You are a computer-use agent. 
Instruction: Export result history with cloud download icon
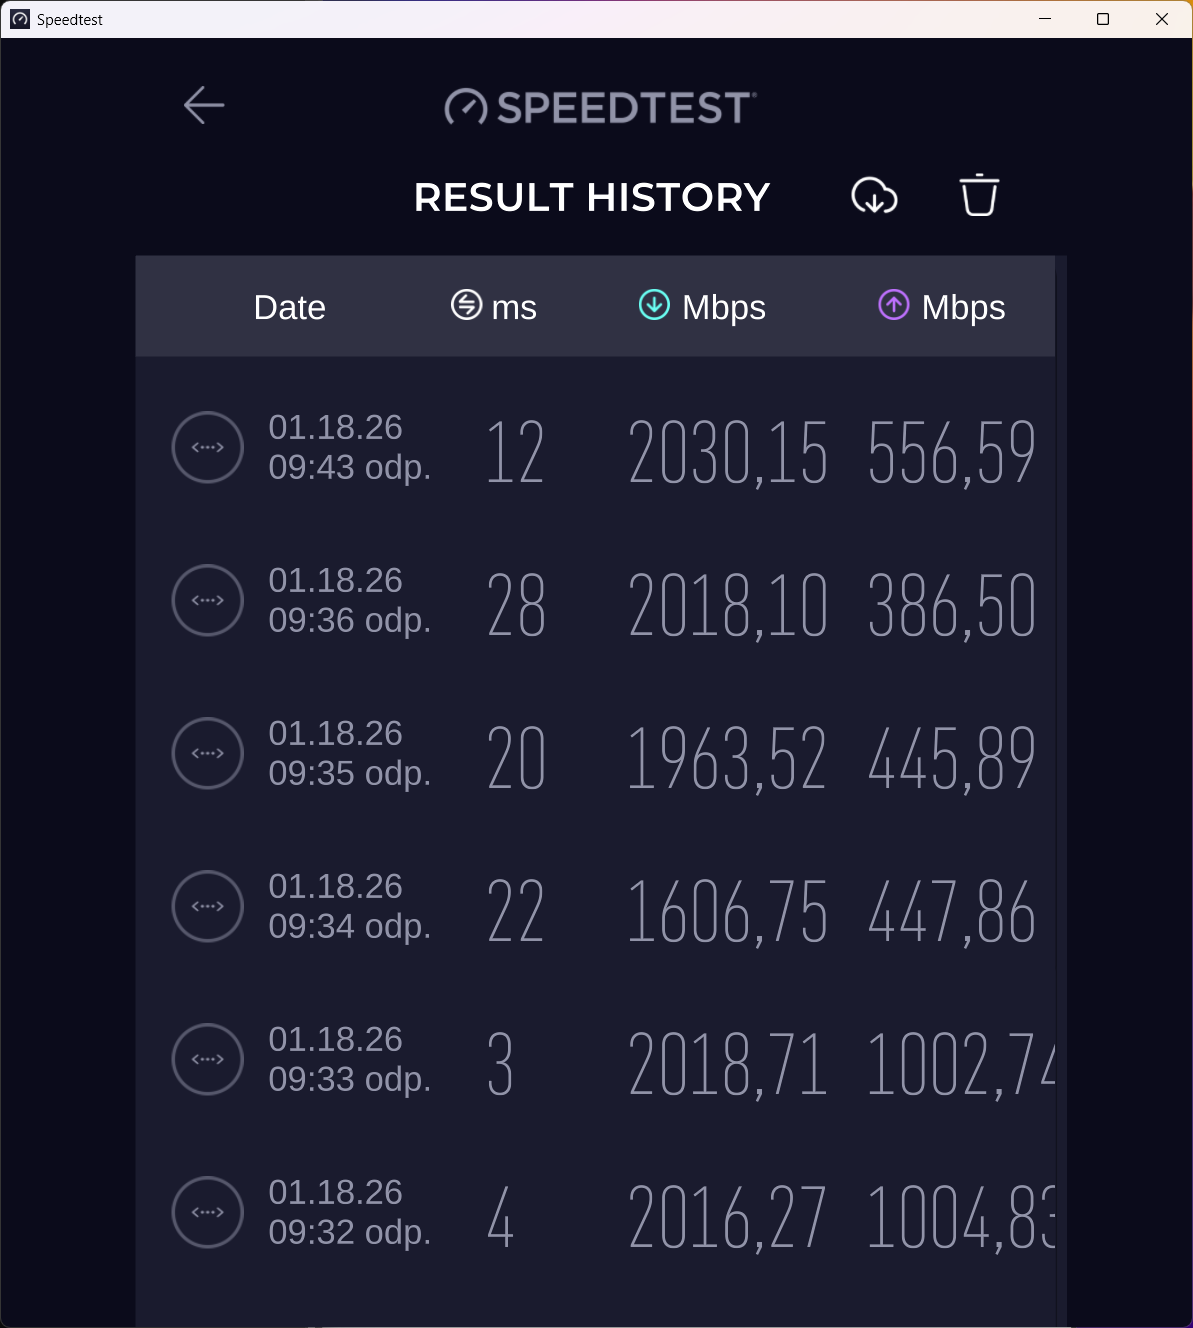click(874, 196)
